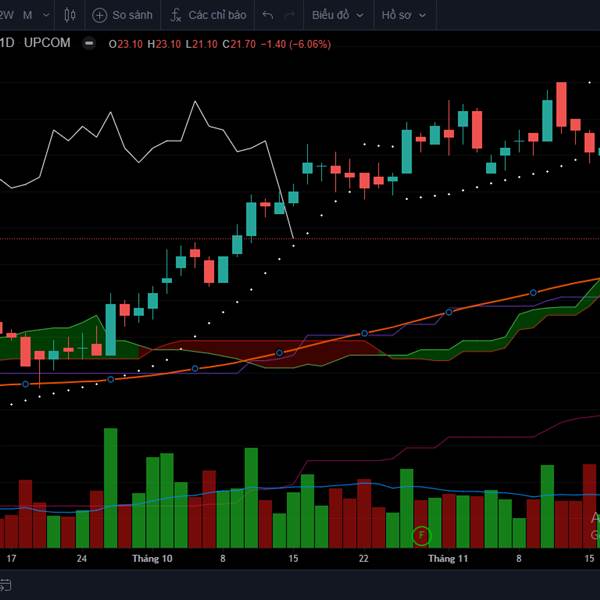
Task: Click the open value O23.10
Action: pos(126,44)
